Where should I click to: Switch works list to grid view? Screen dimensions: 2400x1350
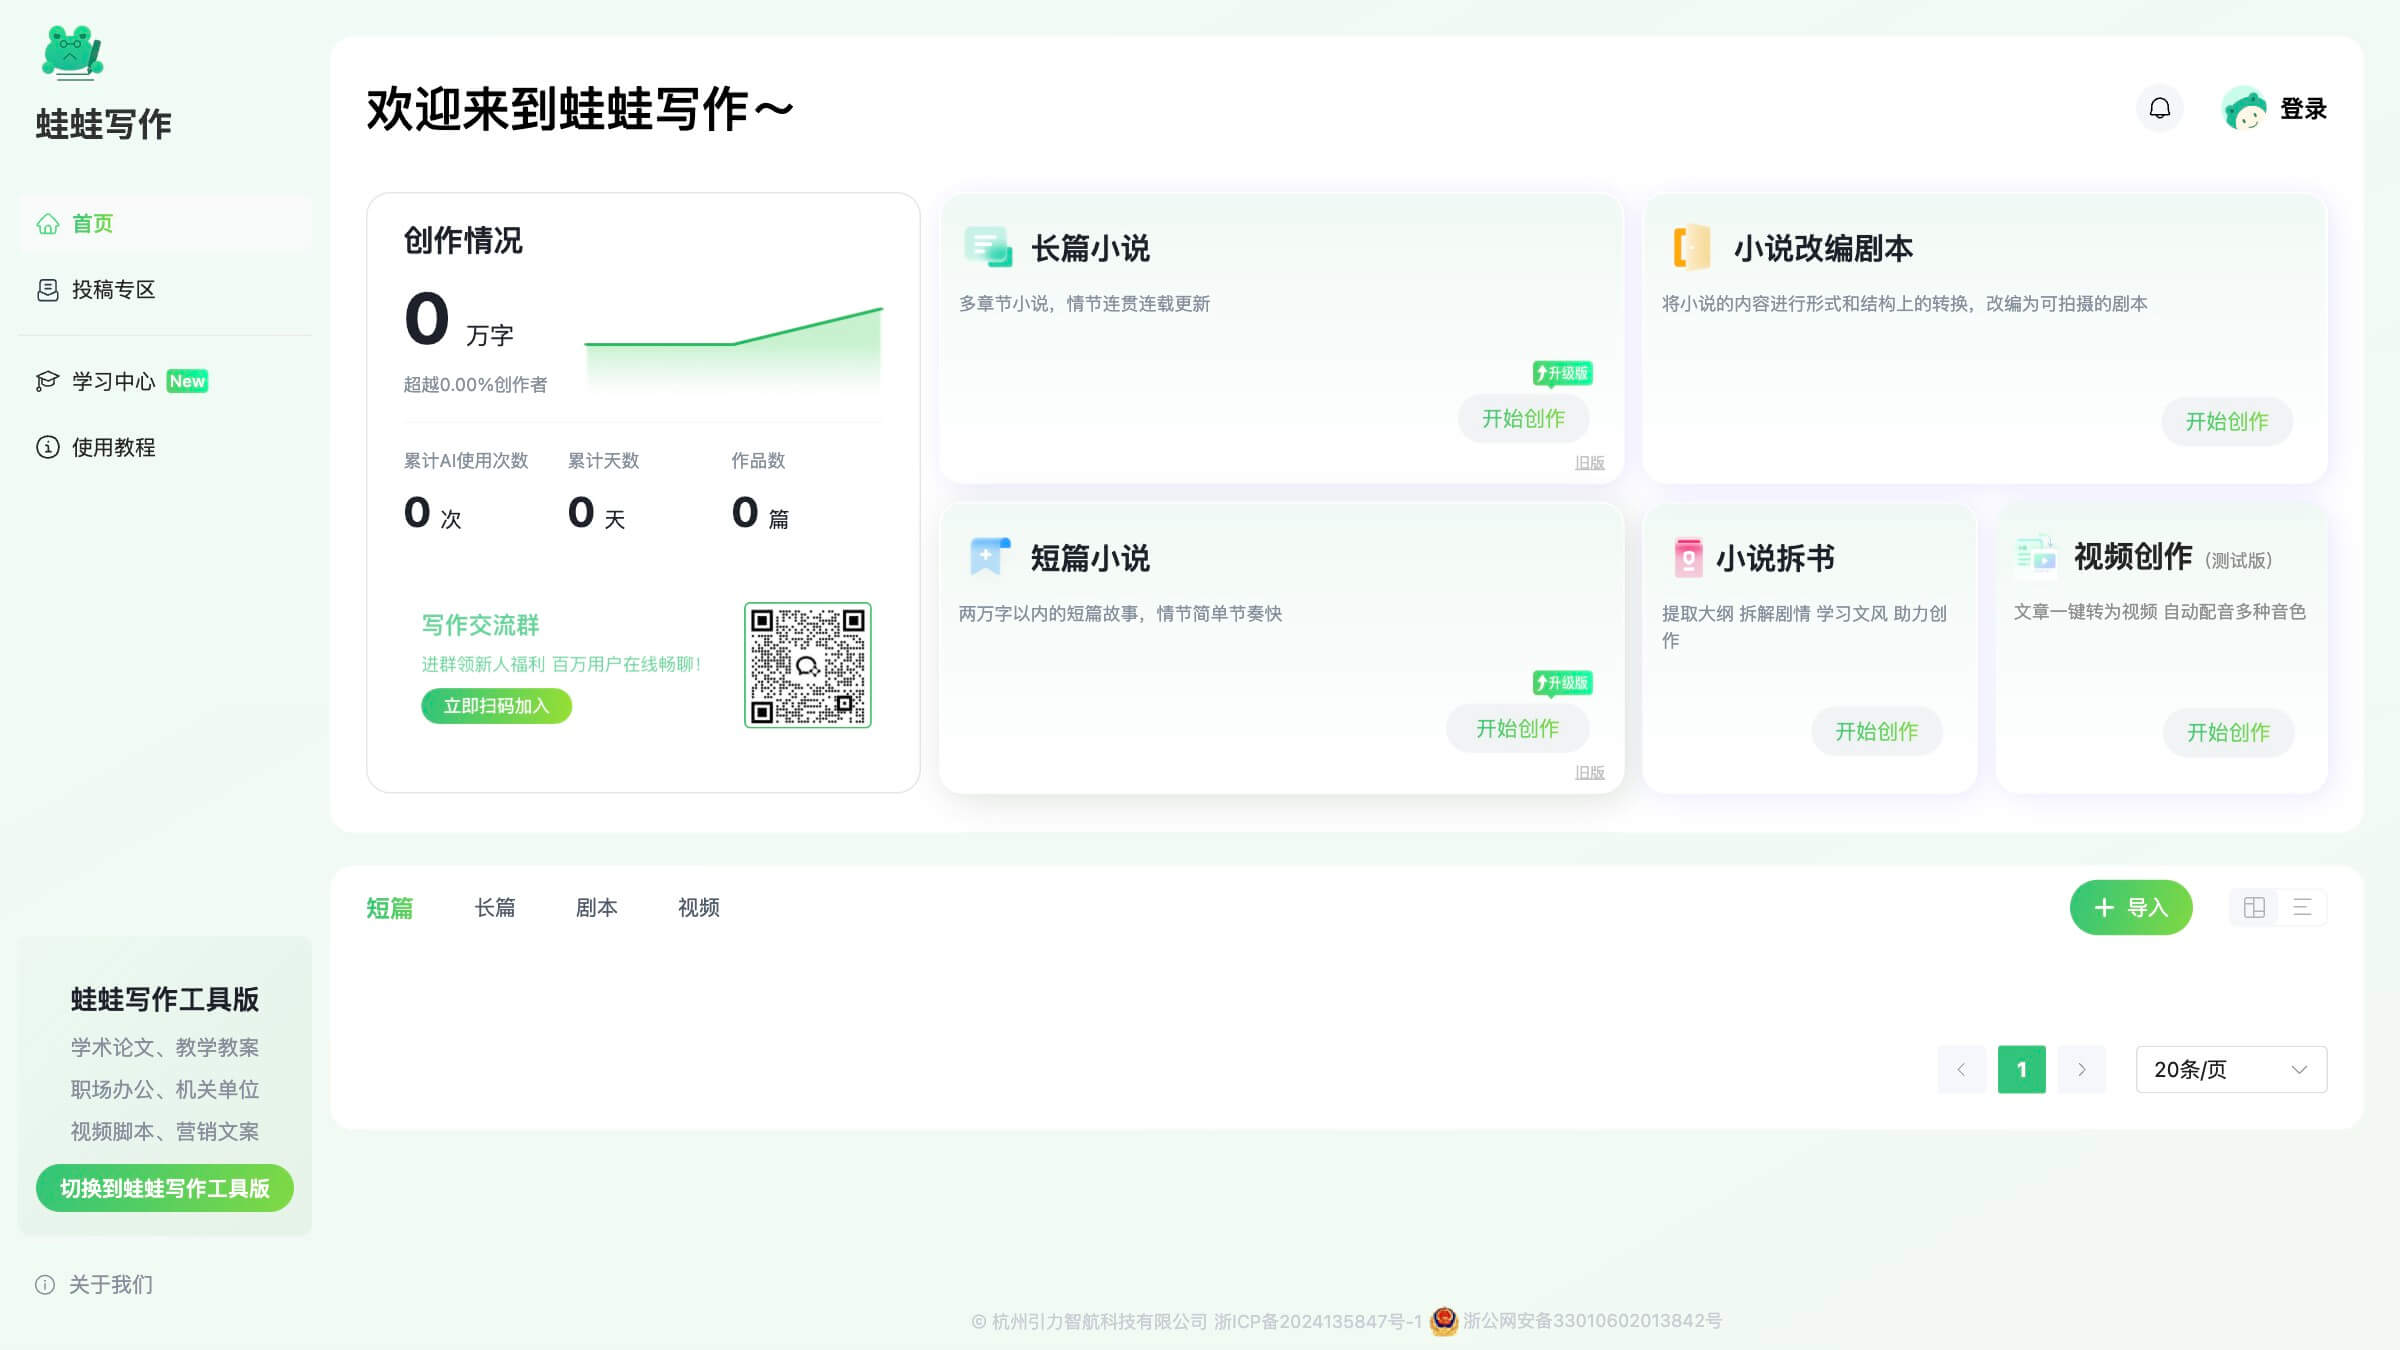[2254, 907]
